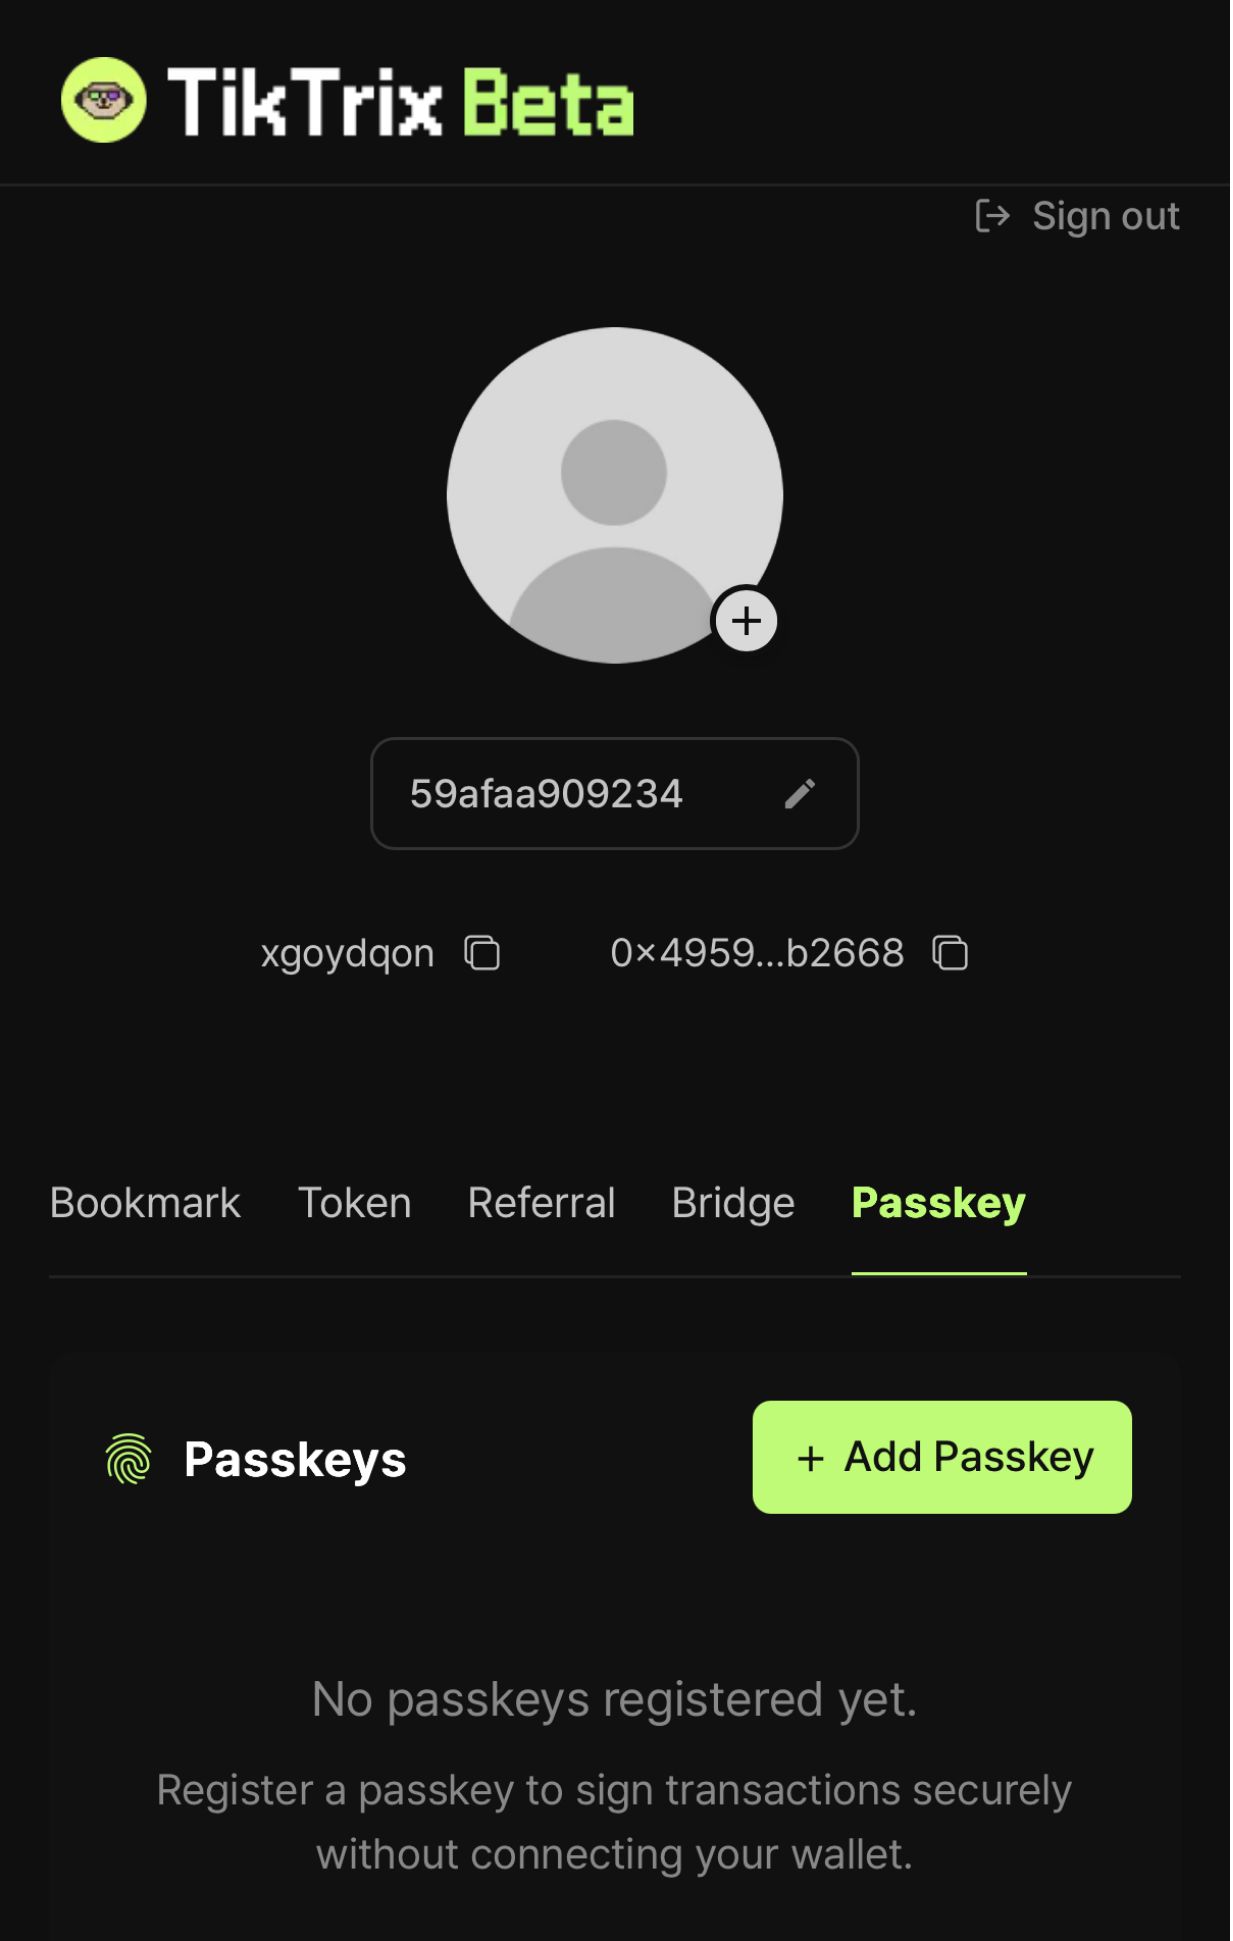
Task: Copy wallet address 0x4959...b2668
Action: pos(950,953)
